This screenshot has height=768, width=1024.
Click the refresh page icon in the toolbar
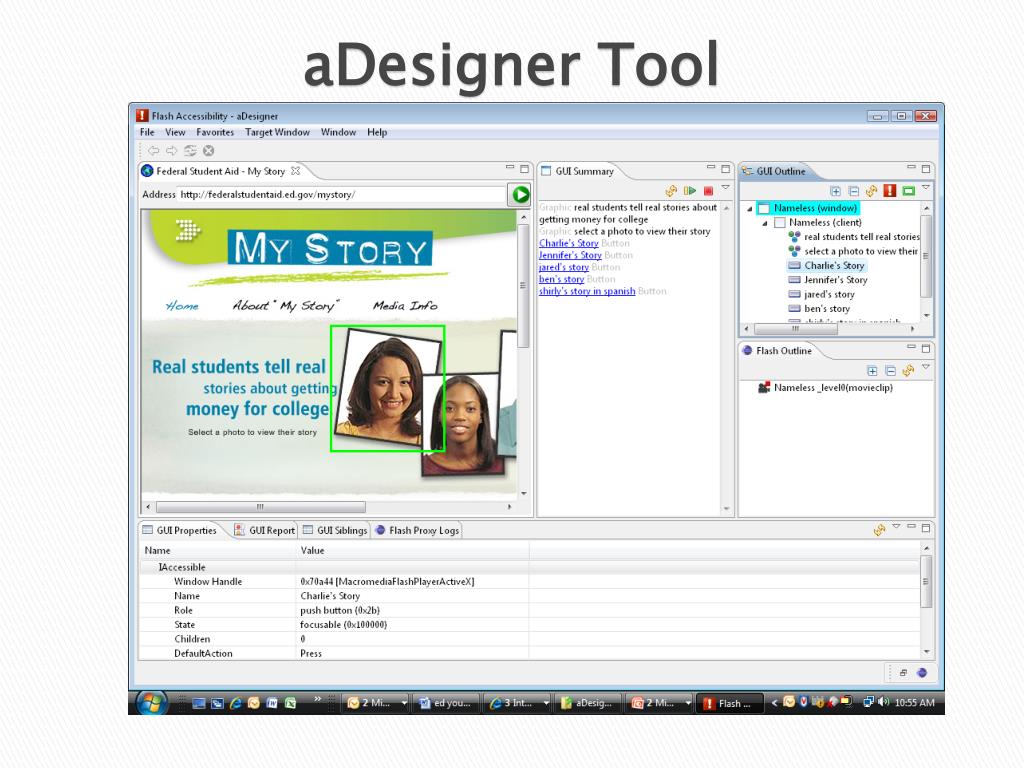click(x=190, y=151)
